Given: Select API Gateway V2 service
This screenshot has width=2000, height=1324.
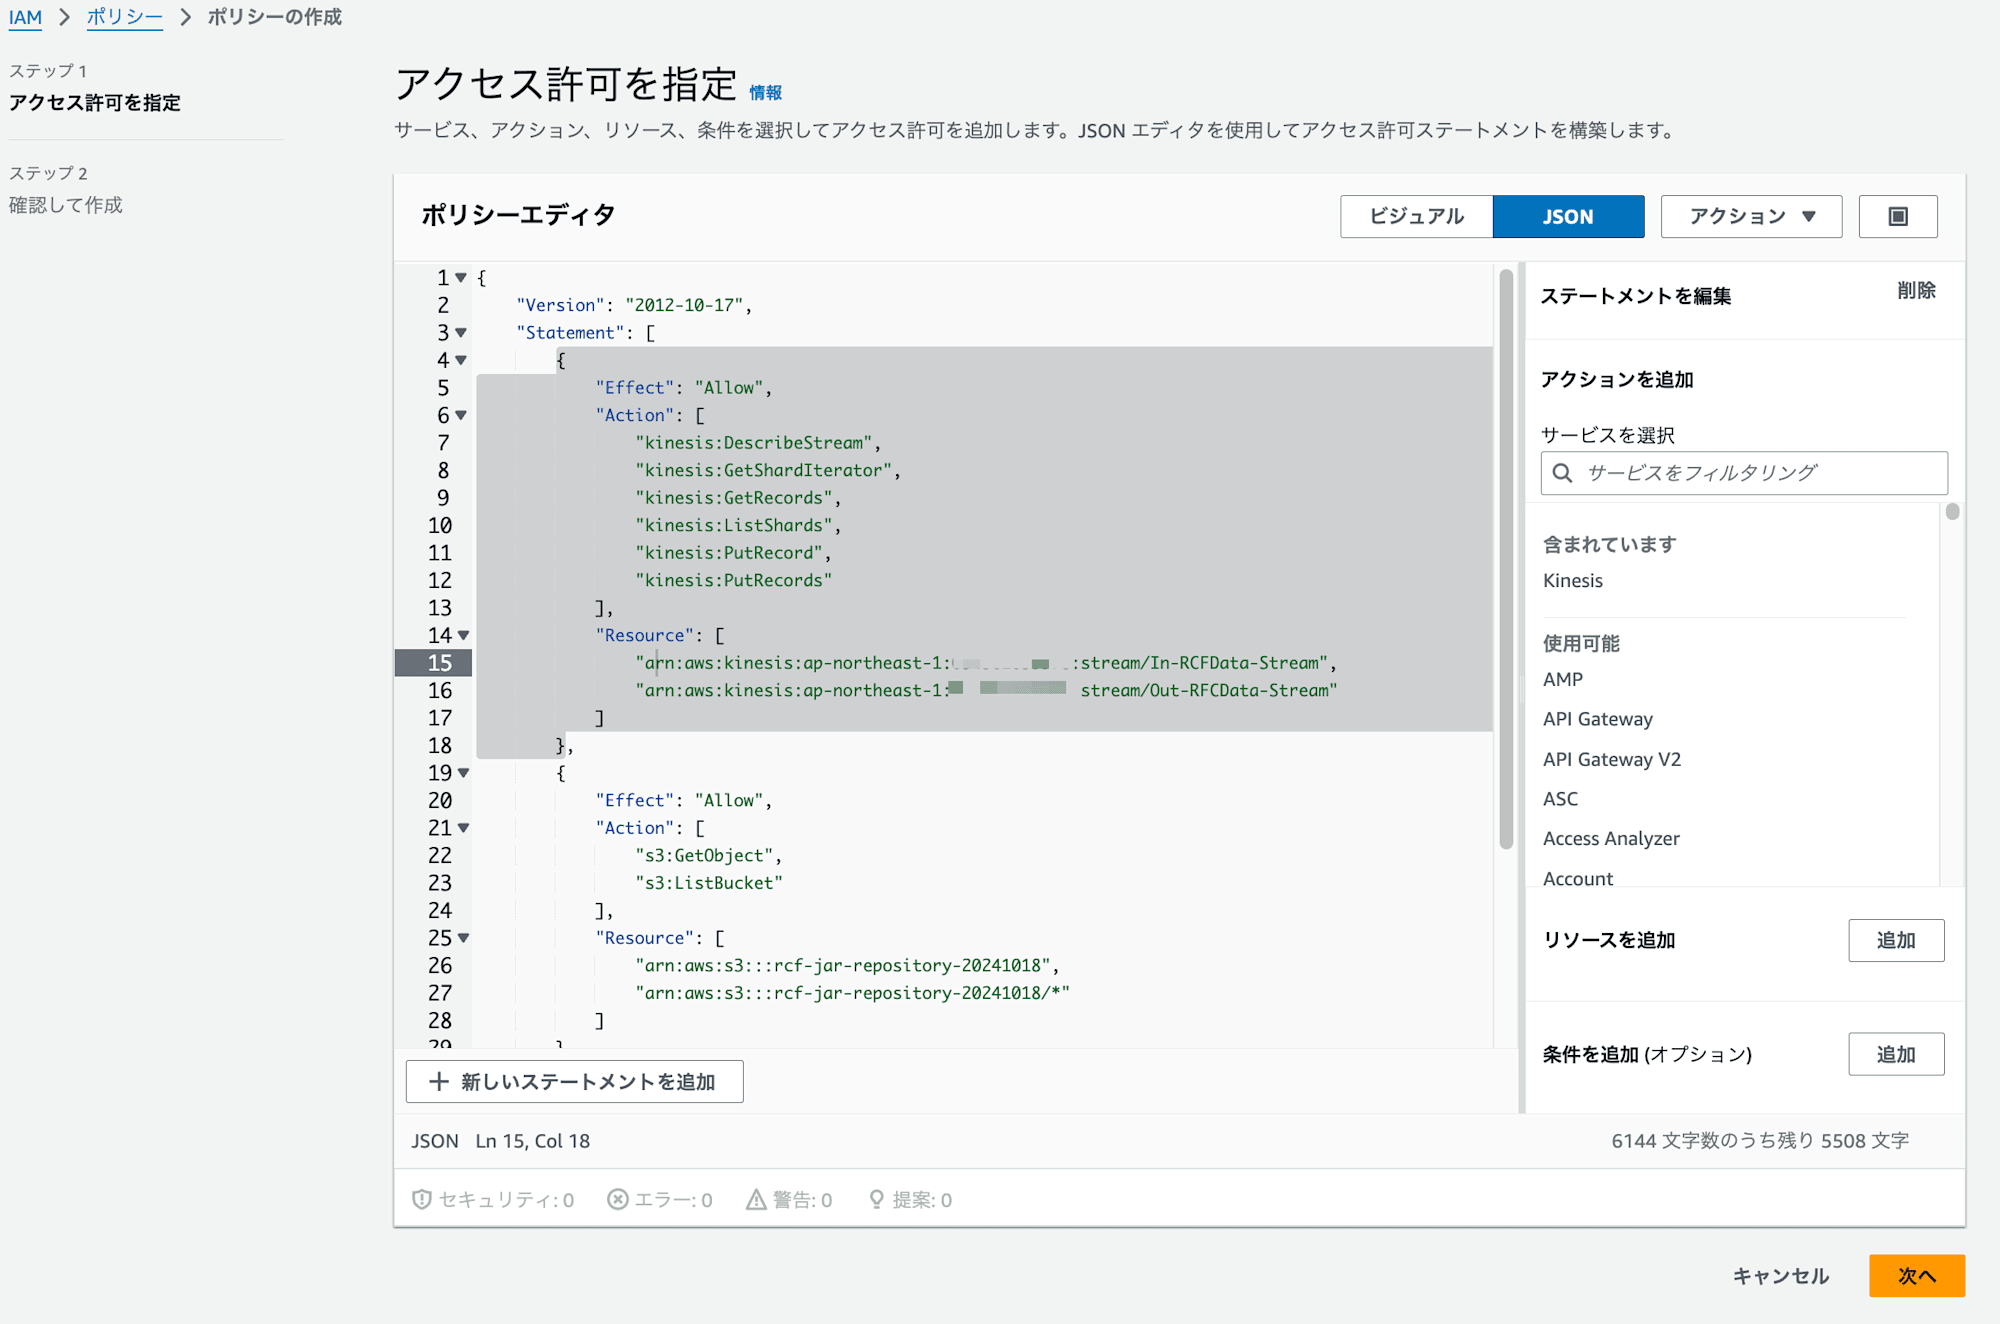Looking at the screenshot, I should coord(1611,759).
